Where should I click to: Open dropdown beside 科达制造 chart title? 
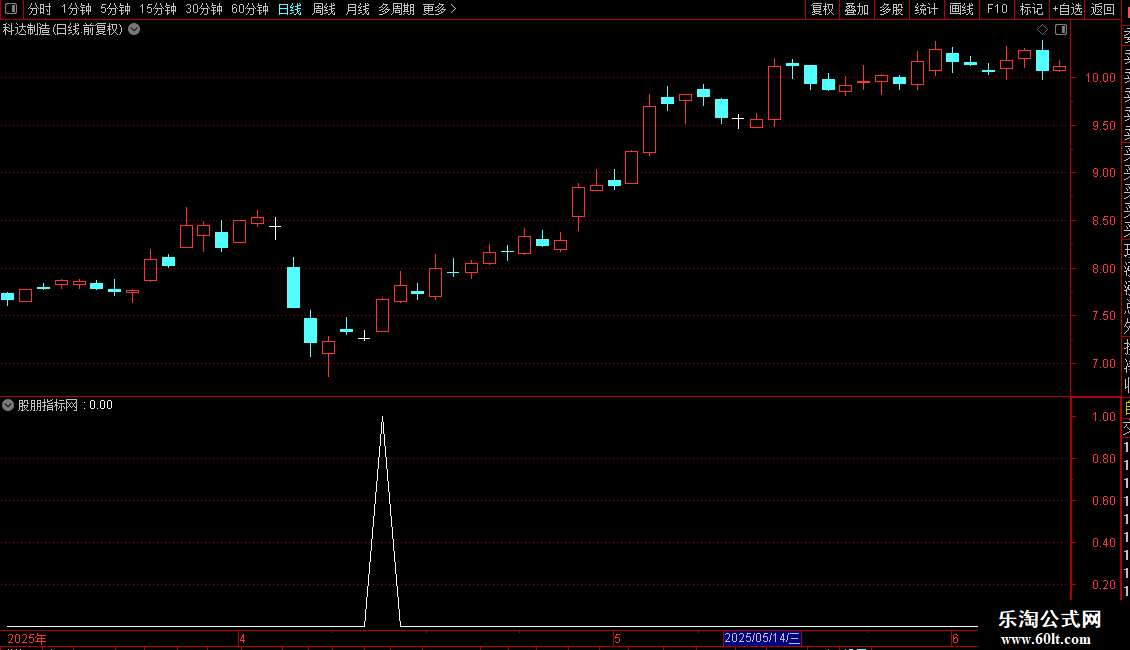point(134,30)
